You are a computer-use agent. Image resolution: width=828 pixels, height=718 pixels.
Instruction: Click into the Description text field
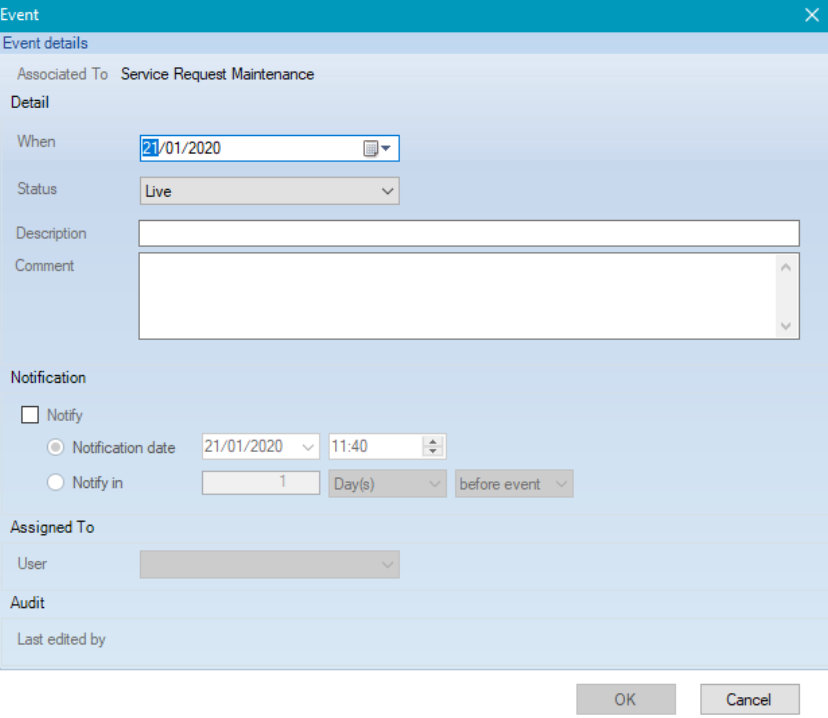(468, 234)
